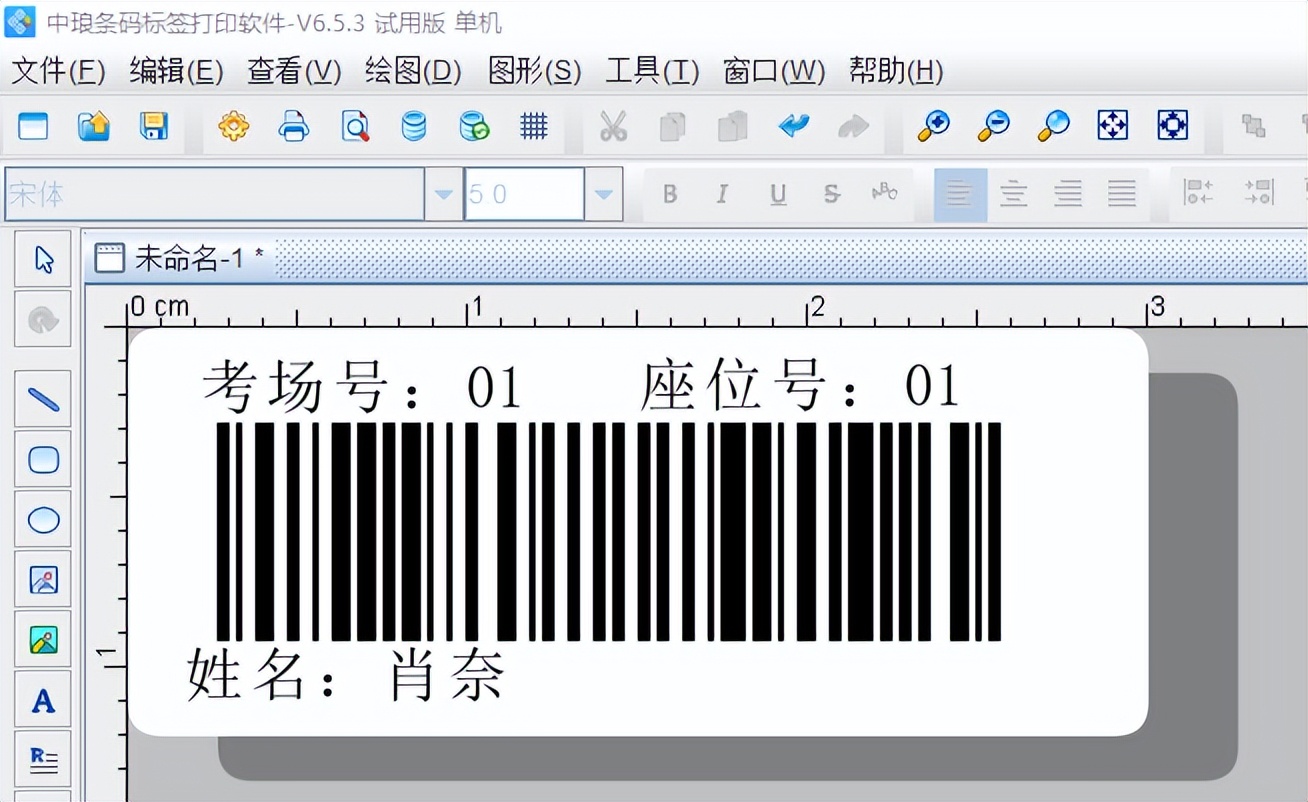Create a new label document
Screen dimensions: 1308x802
33,126
